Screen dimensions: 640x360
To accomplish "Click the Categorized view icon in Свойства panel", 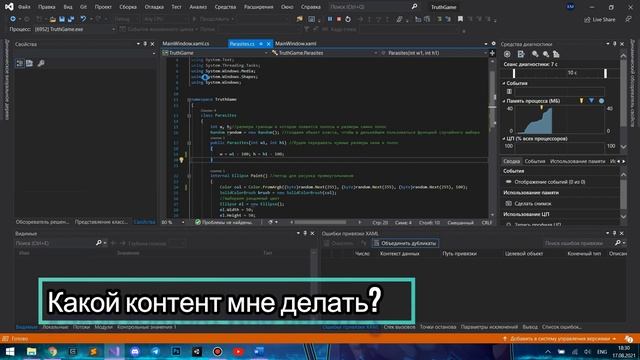I will (x=20, y=63).
